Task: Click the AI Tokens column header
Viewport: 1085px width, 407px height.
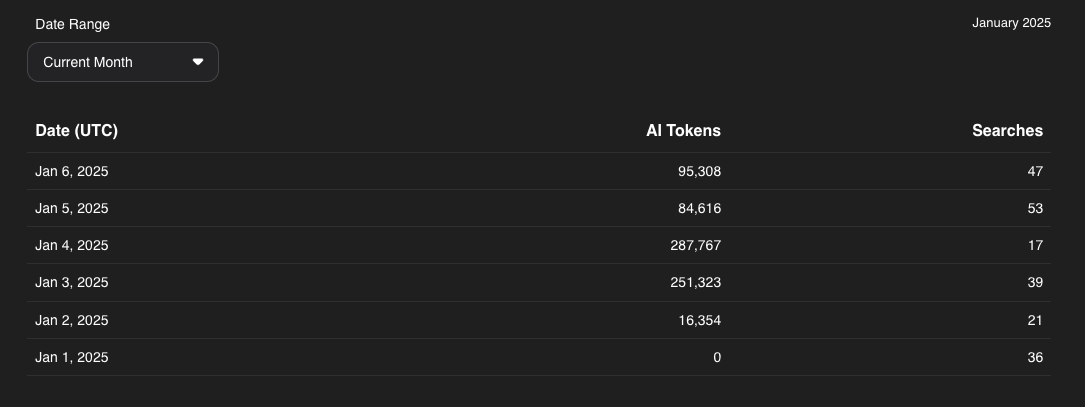Action: 683,130
